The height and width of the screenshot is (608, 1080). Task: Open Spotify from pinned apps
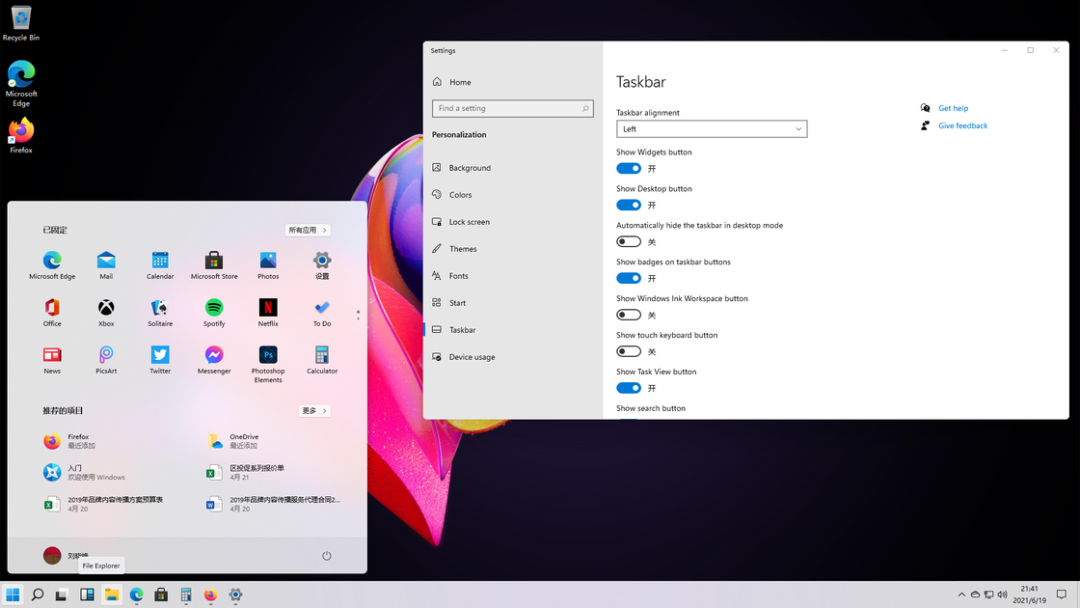[x=214, y=308]
